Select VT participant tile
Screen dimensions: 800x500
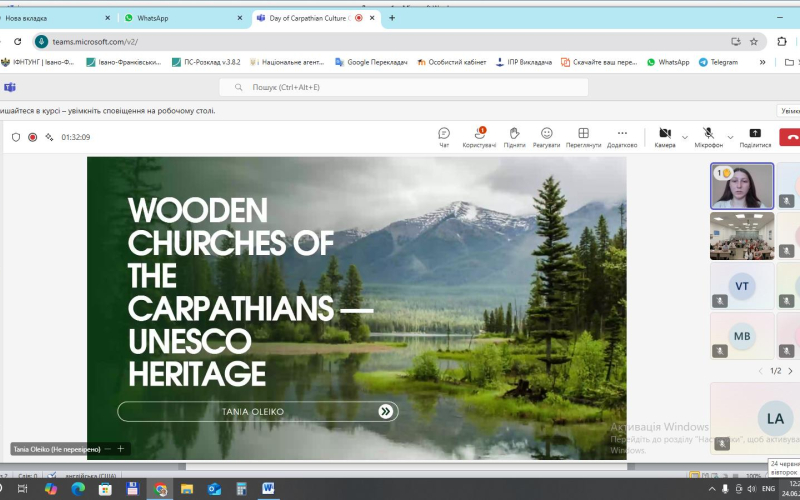[742, 286]
